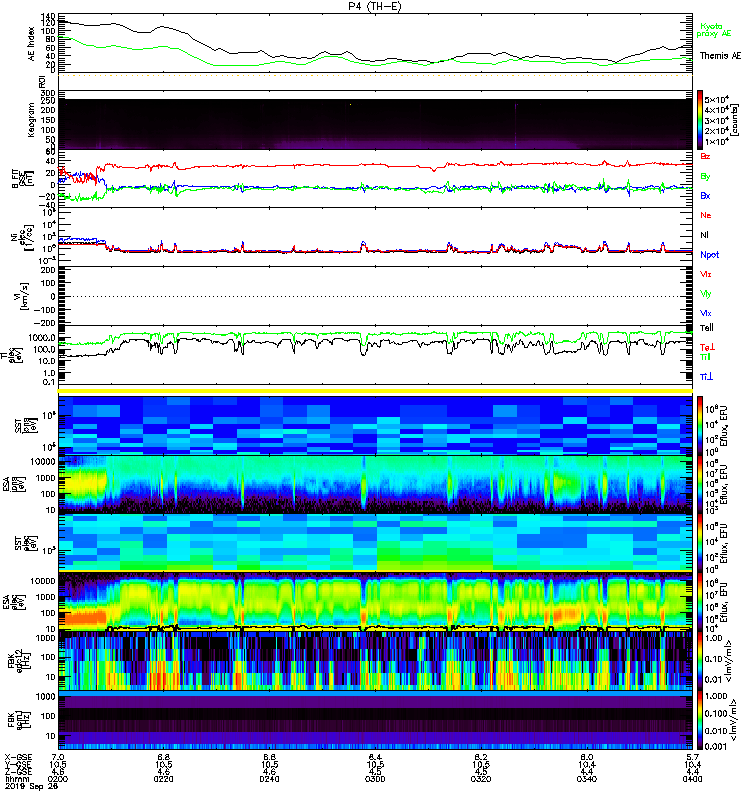
Task: Select the green "By" legend label
Action: tap(705, 177)
